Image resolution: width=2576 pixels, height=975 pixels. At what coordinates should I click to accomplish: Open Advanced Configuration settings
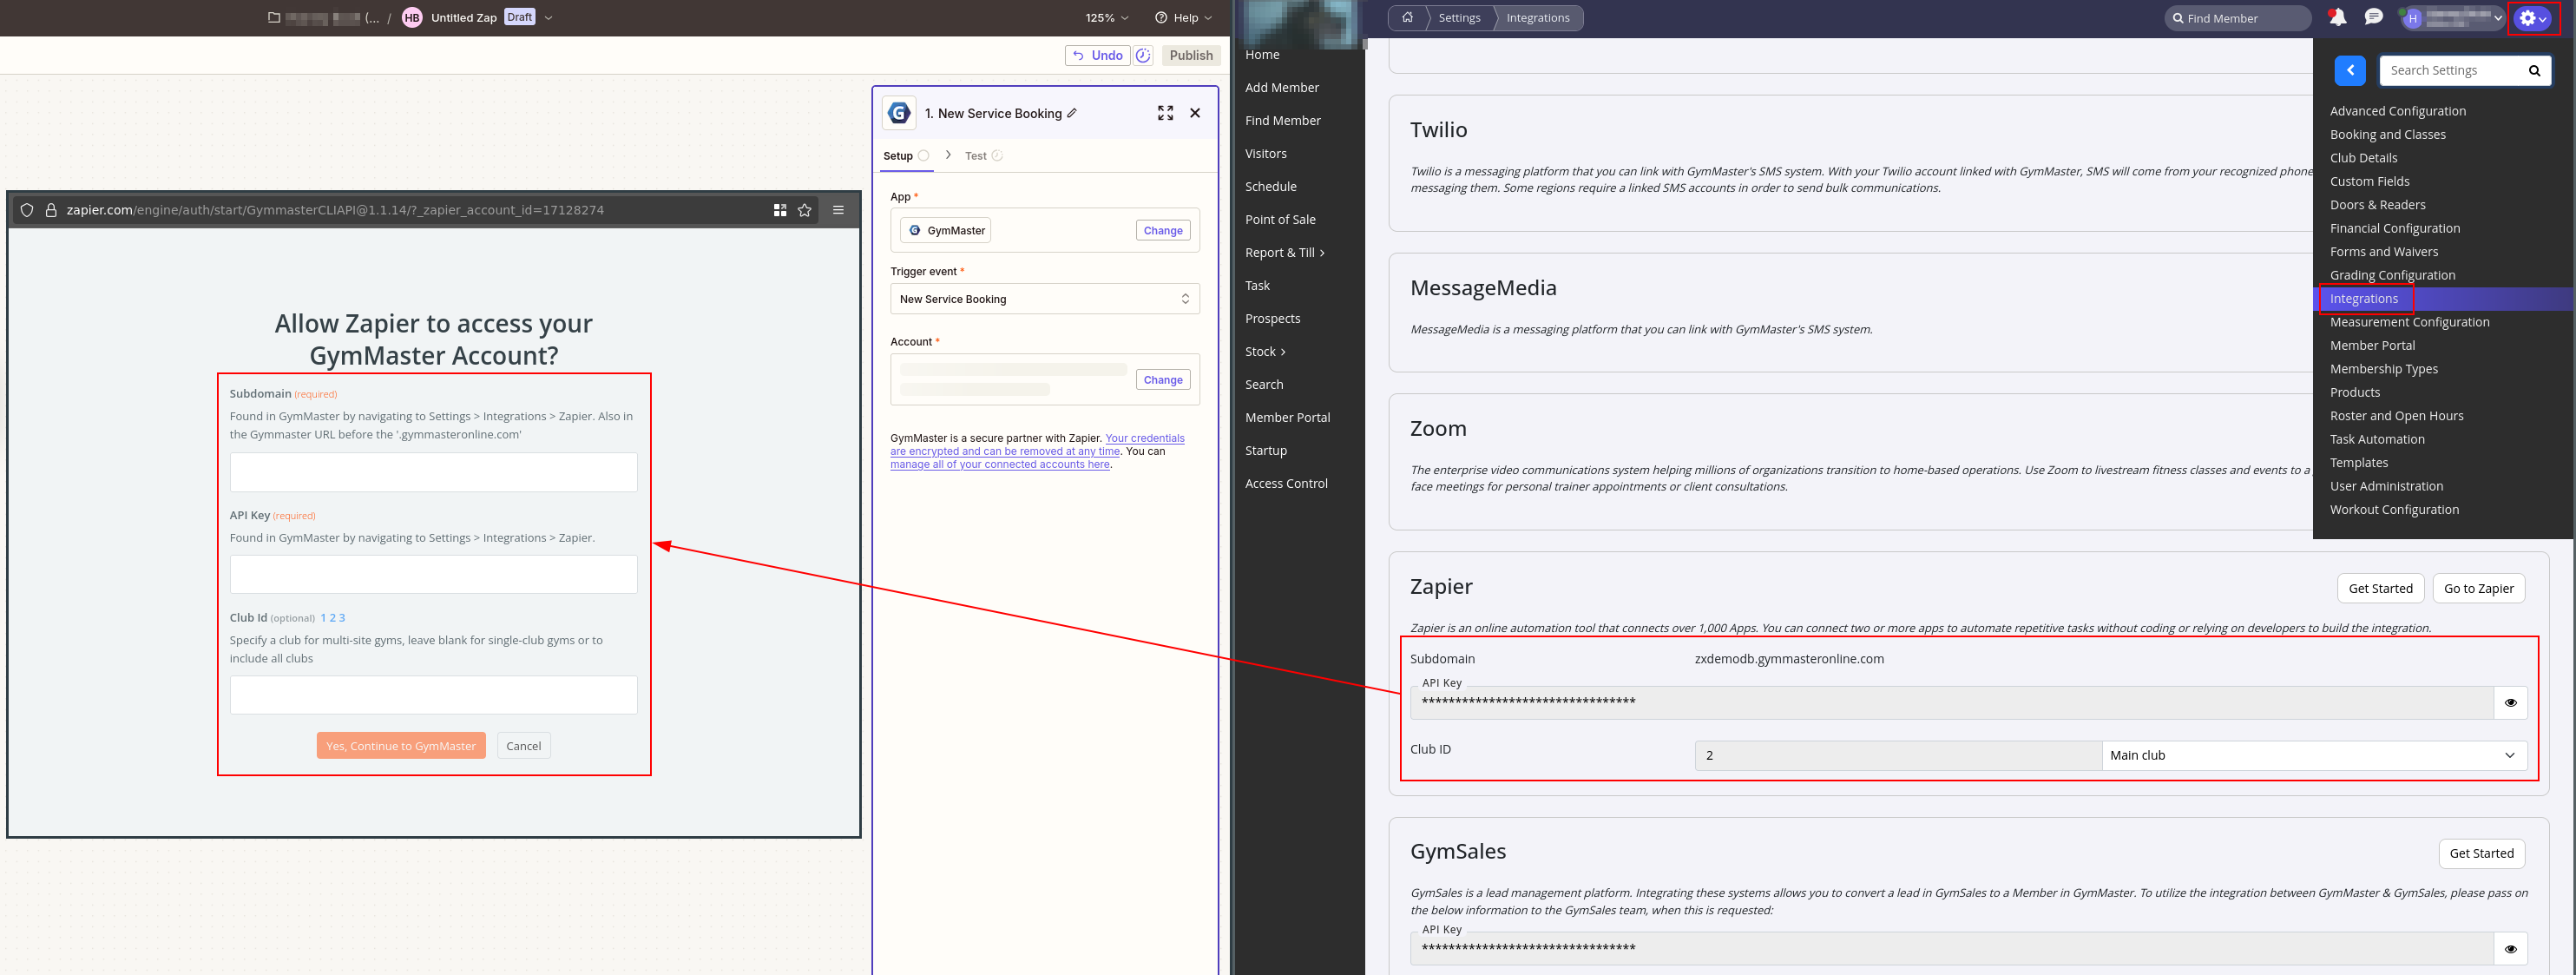tap(2397, 111)
